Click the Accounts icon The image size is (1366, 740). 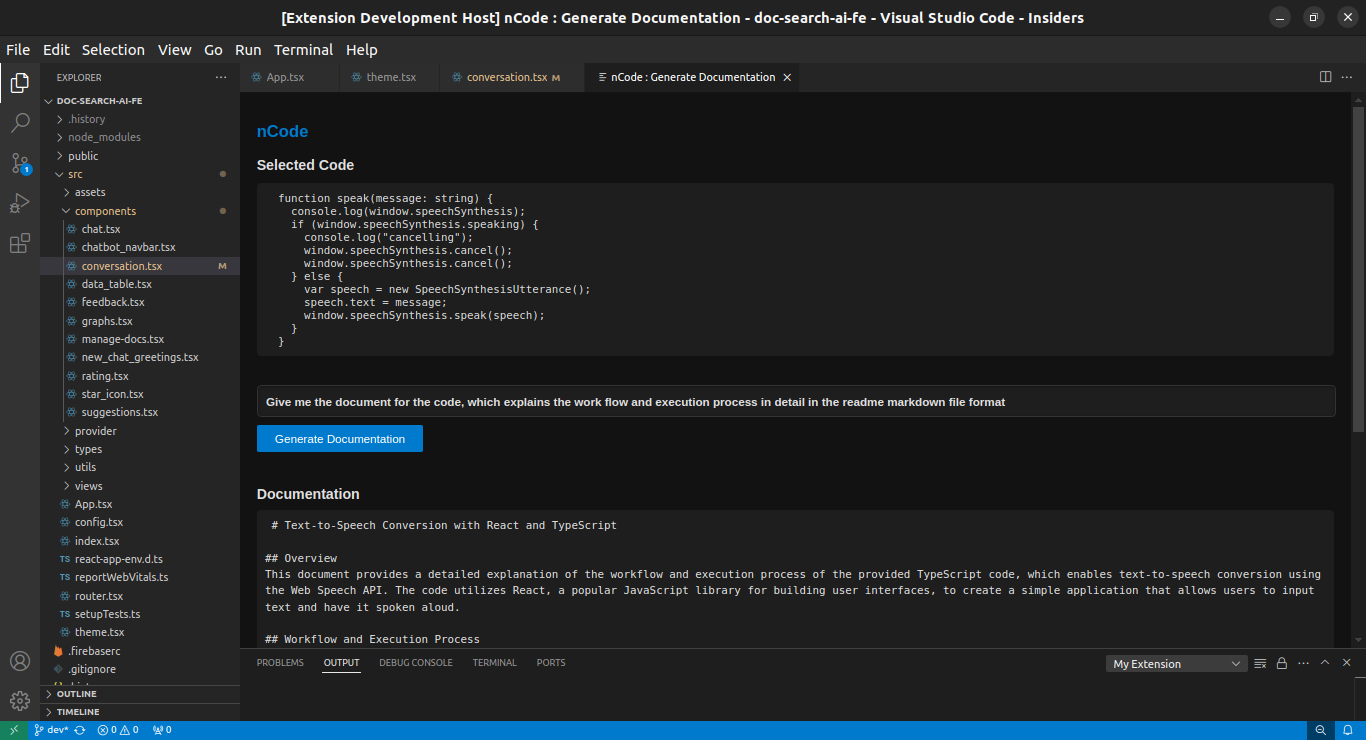tap(20, 661)
